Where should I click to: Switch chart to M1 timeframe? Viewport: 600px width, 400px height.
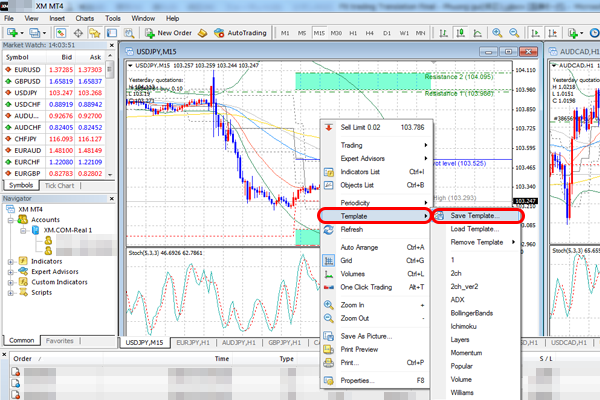click(x=285, y=33)
